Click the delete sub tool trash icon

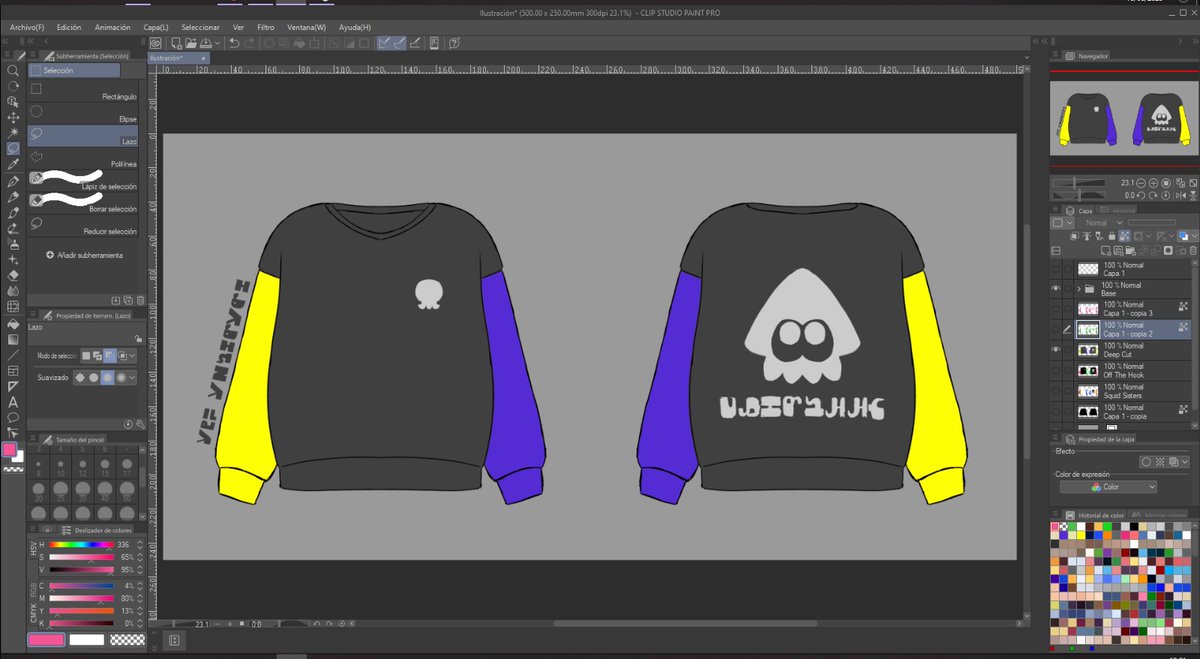click(140, 299)
